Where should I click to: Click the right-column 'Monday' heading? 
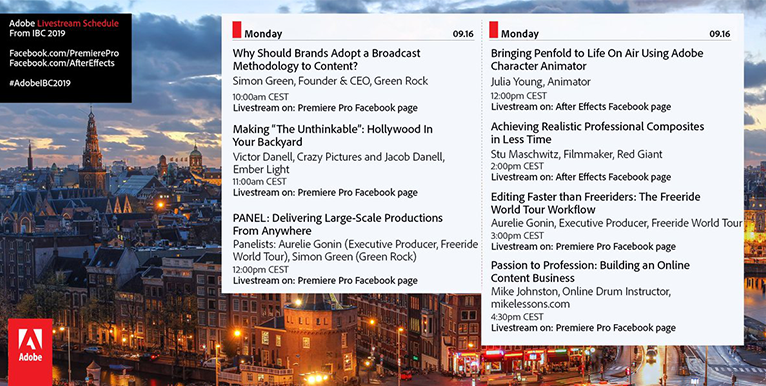(520, 34)
